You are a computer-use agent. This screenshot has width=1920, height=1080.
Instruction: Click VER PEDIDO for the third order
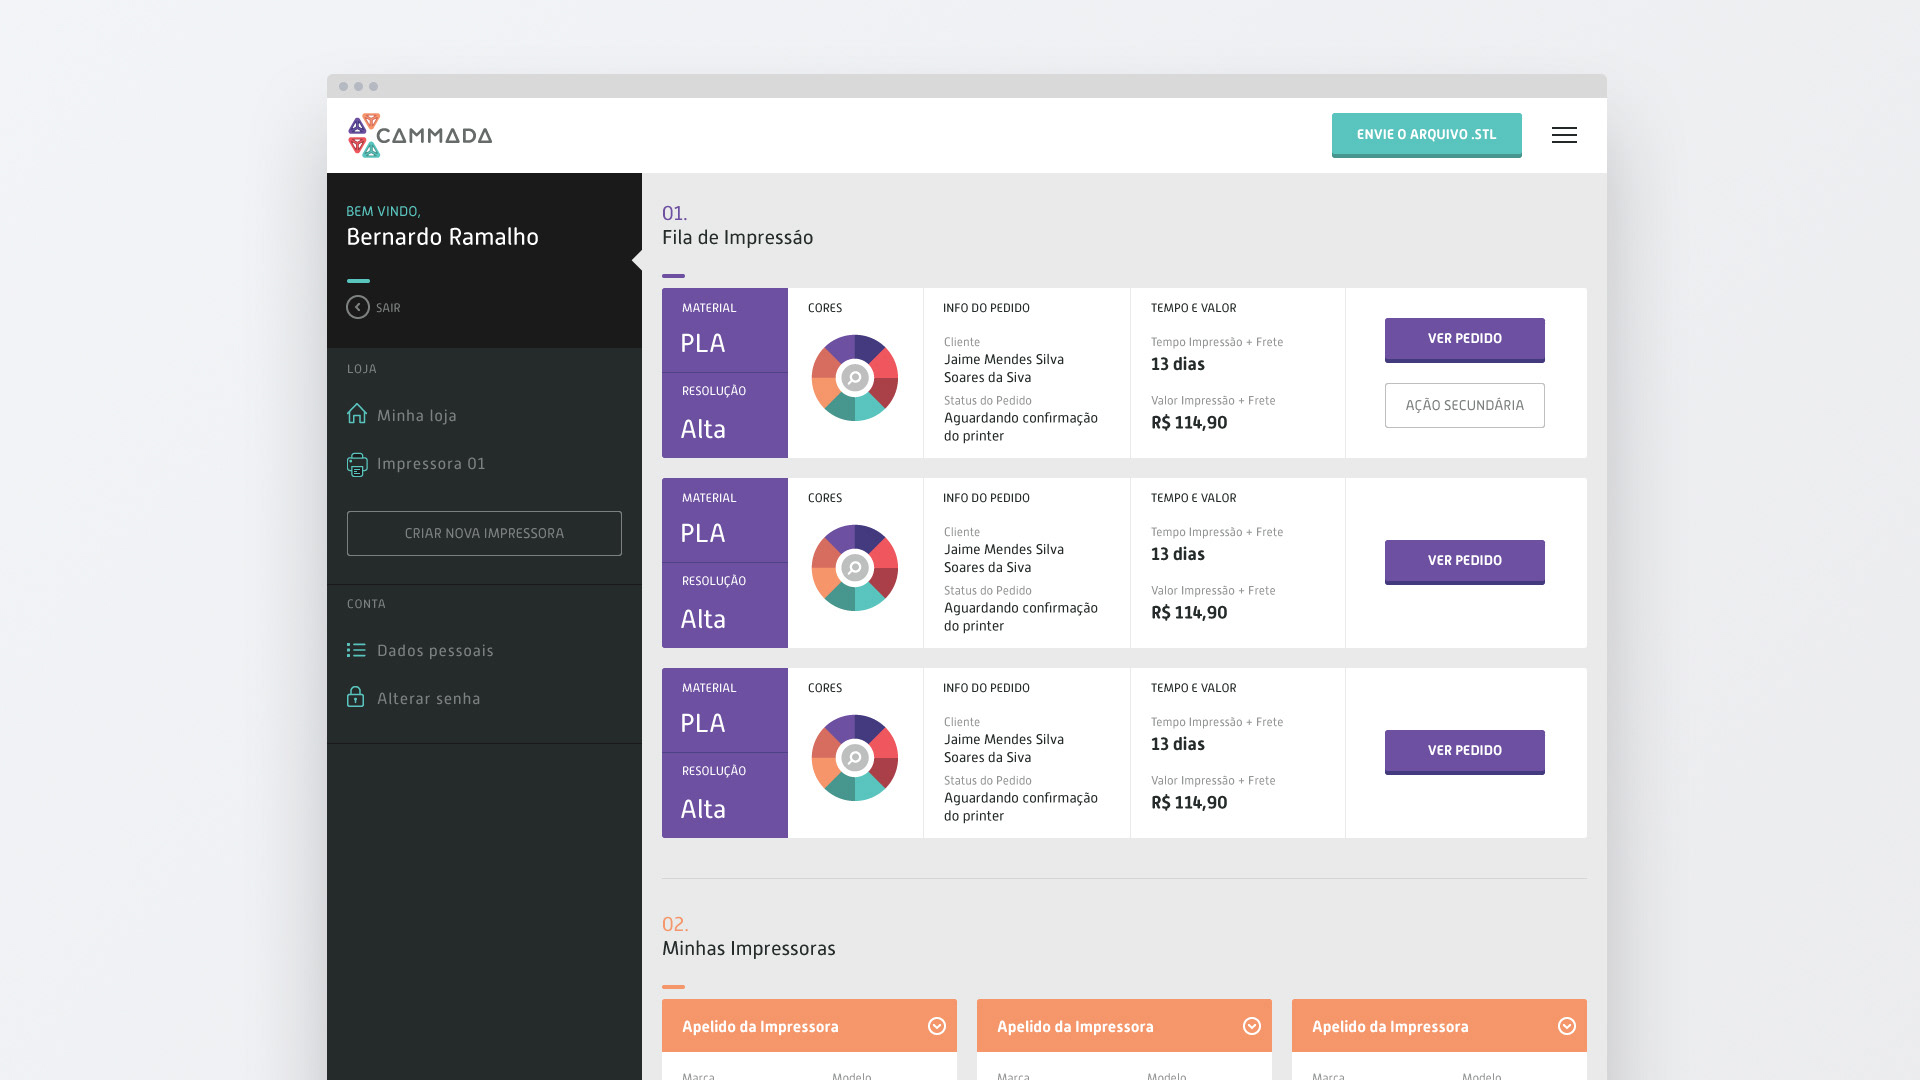pyautogui.click(x=1464, y=752)
